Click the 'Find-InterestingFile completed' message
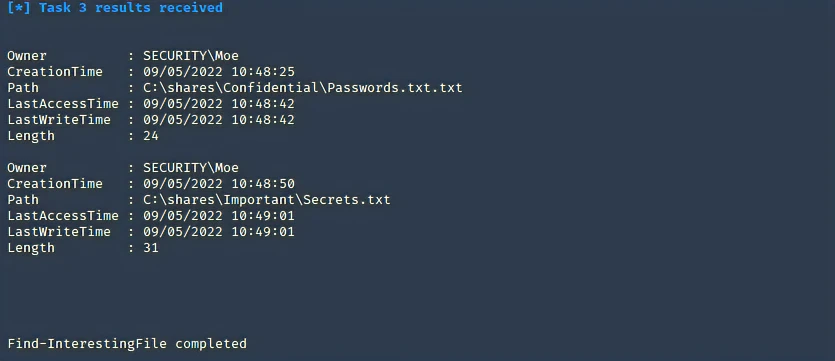This screenshot has width=835, height=361. coord(127,343)
